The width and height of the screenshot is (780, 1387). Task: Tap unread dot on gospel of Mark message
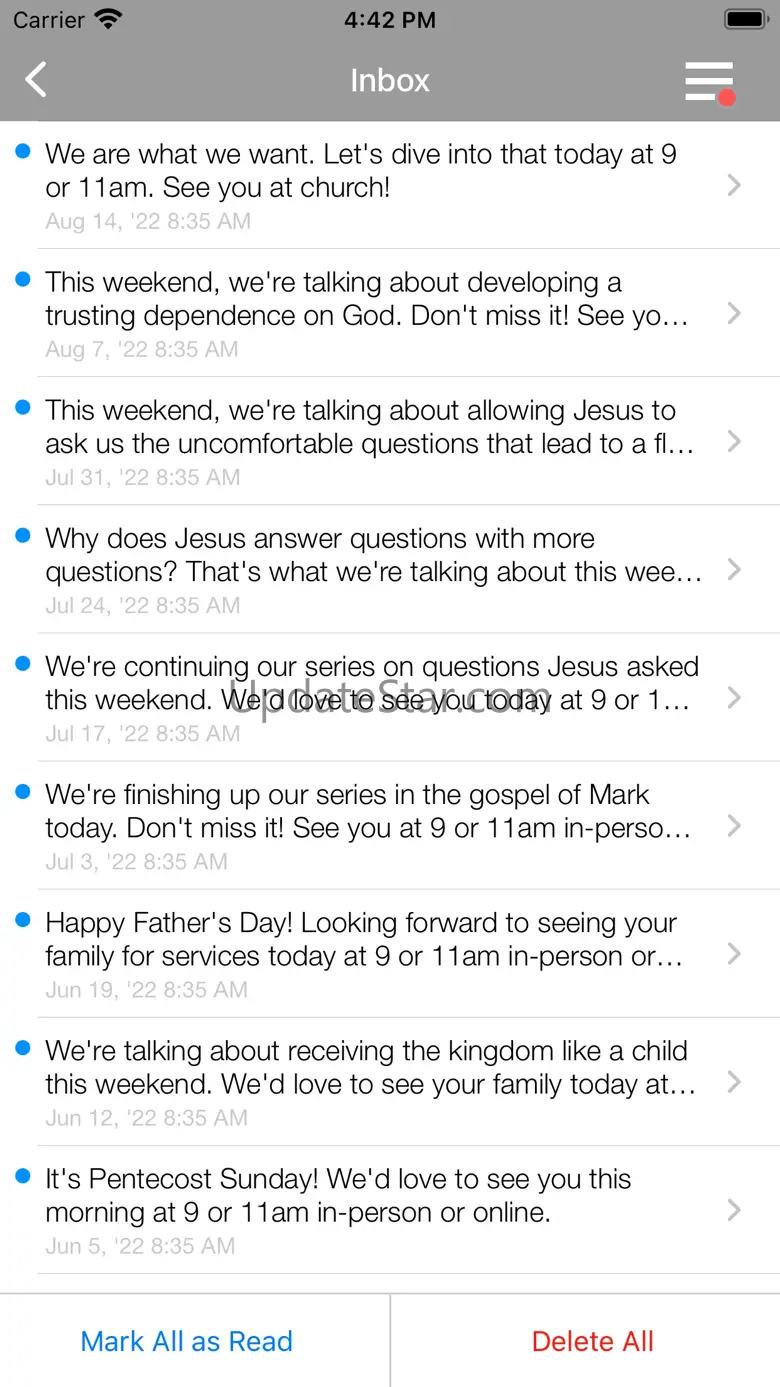23,792
